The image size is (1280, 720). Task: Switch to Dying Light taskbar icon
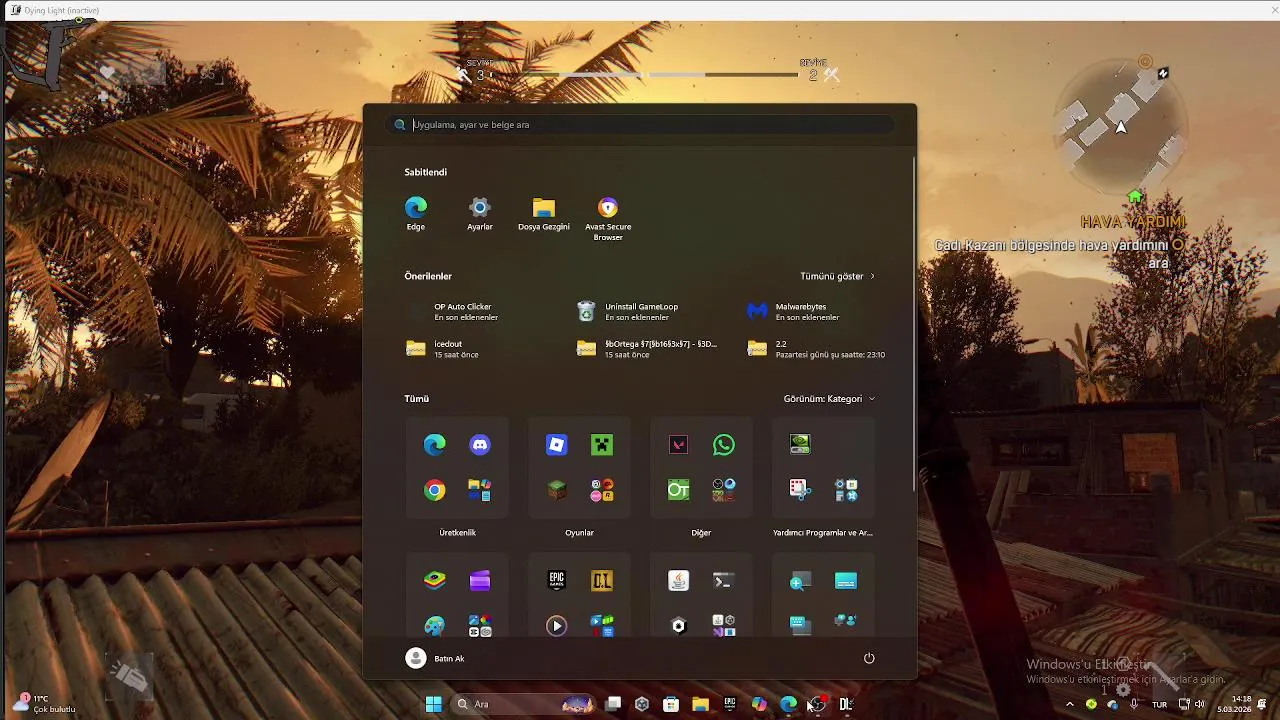[x=846, y=704]
